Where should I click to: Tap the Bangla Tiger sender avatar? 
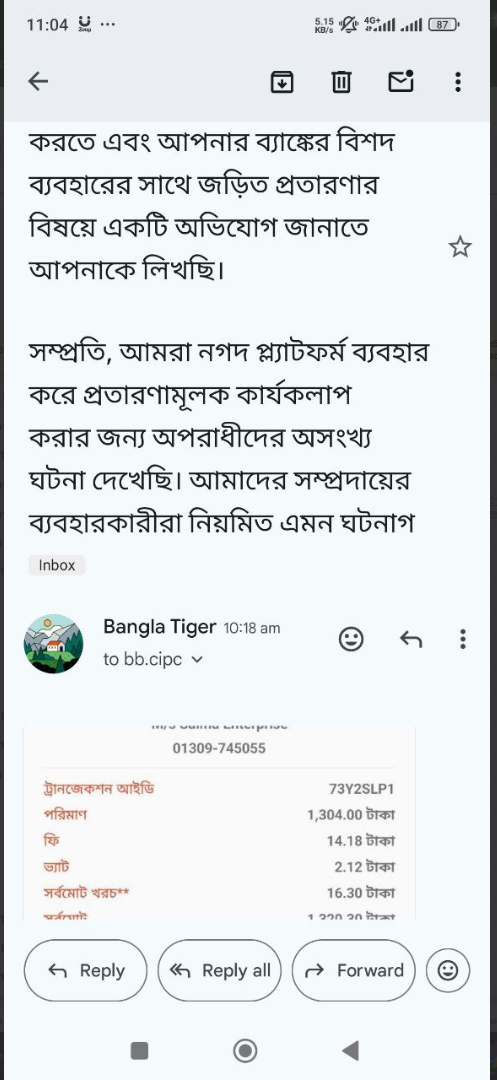click(53, 643)
